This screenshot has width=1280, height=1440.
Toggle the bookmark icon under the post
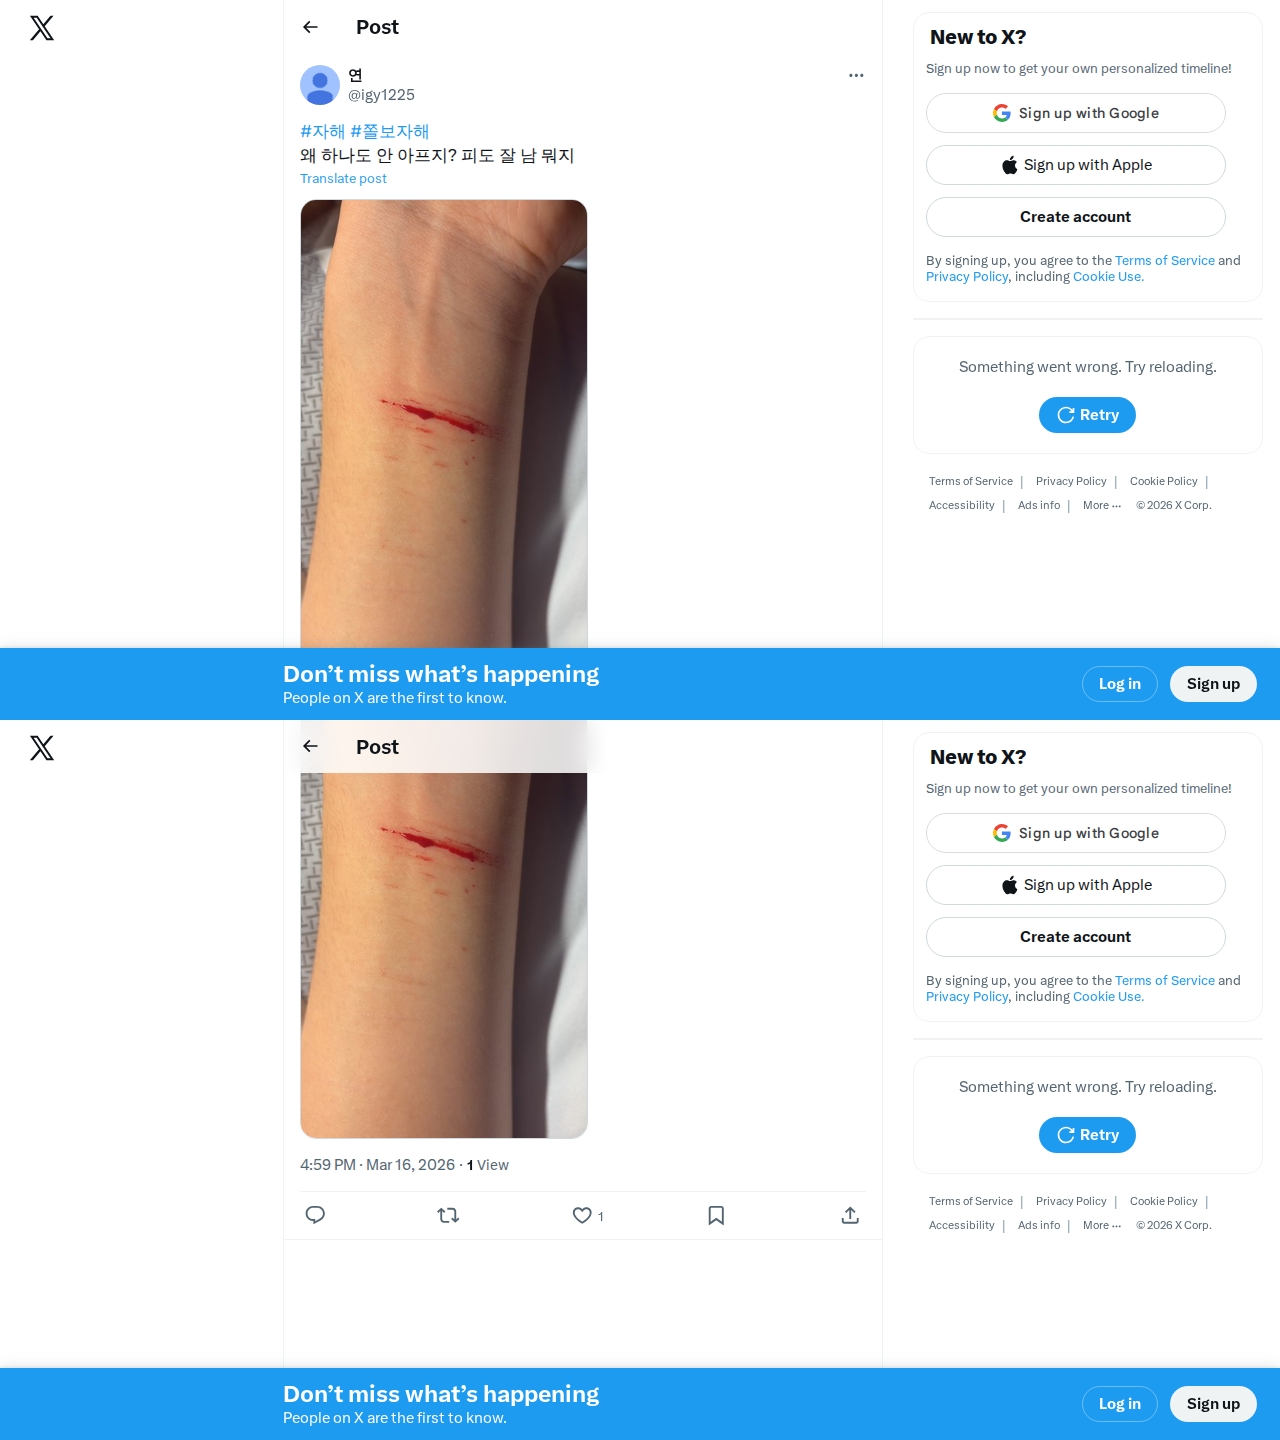716,1215
